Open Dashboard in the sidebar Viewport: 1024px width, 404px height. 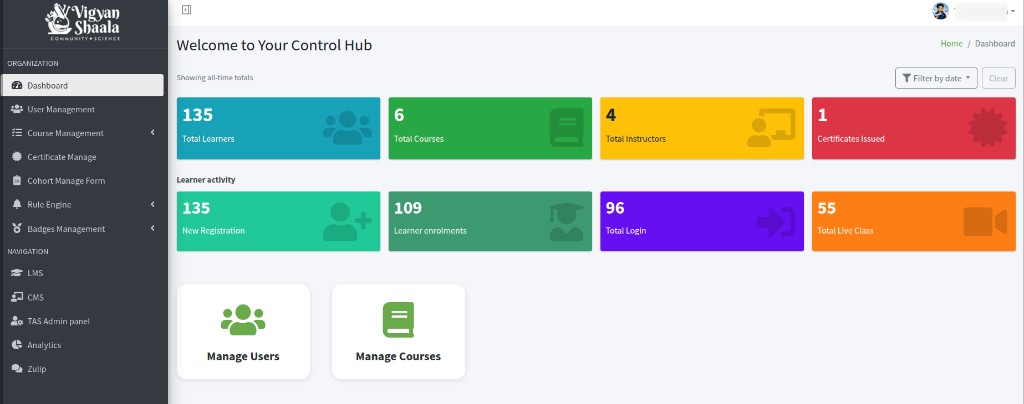coord(83,85)
